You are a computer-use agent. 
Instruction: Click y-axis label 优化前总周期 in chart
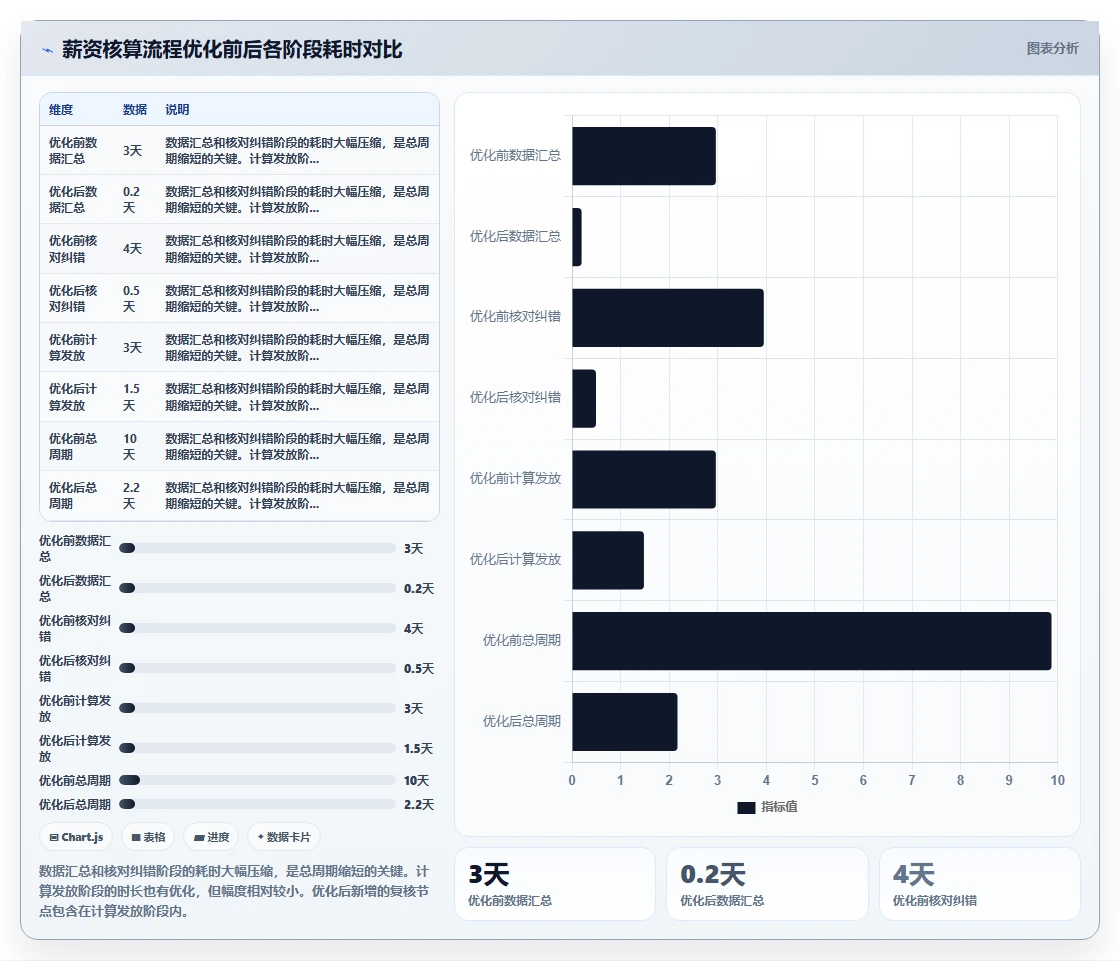tap(521, 640)
